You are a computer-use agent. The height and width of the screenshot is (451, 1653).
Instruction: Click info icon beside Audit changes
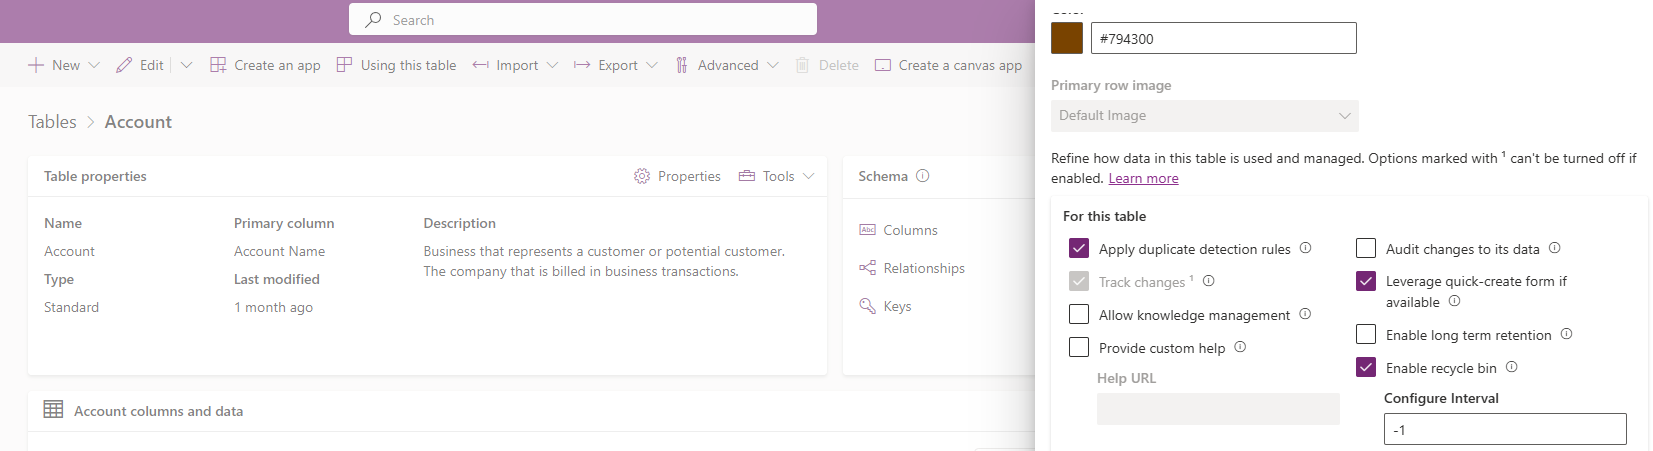1555,248
